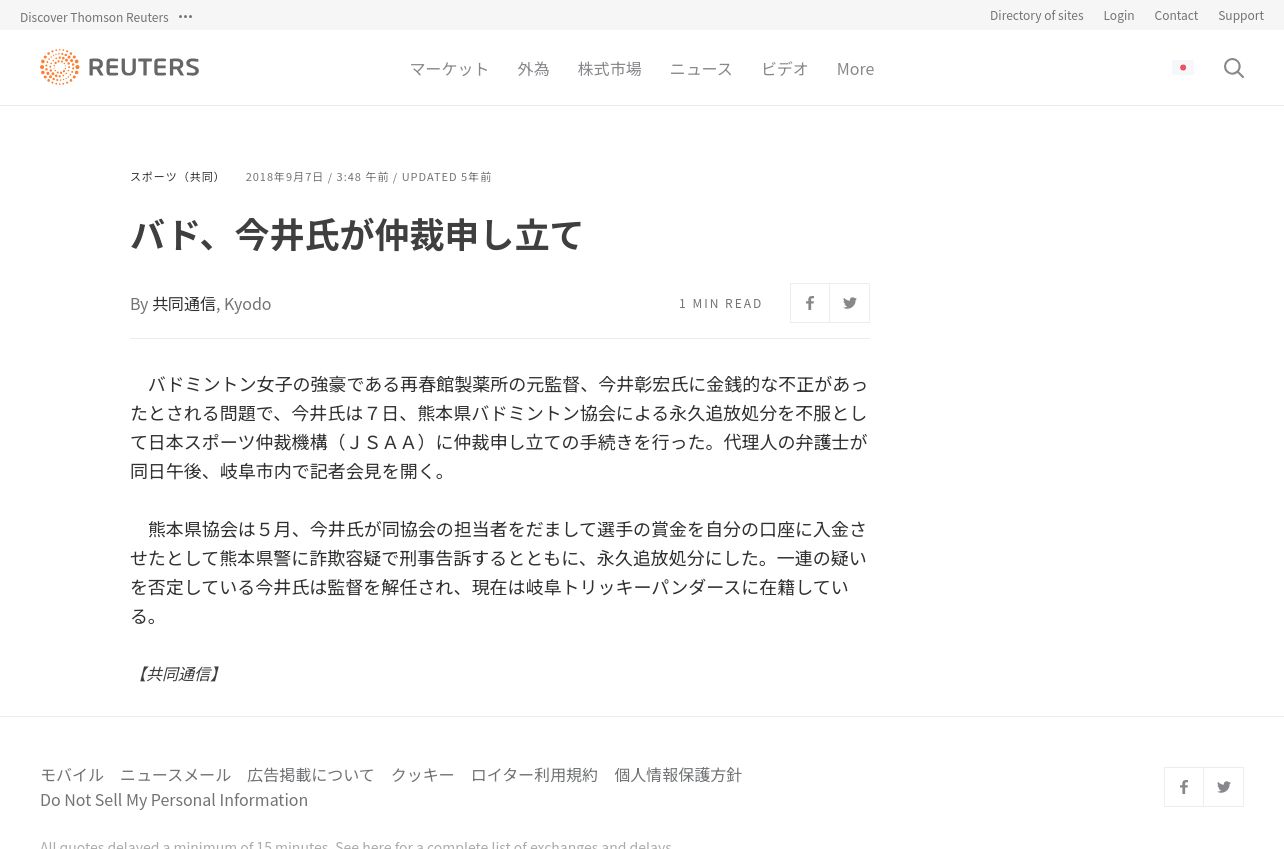The height and width of the screenshot is (849, 1284).
Task: Click the Login link
Action: pyautogui.click(x=1118, y=15)
